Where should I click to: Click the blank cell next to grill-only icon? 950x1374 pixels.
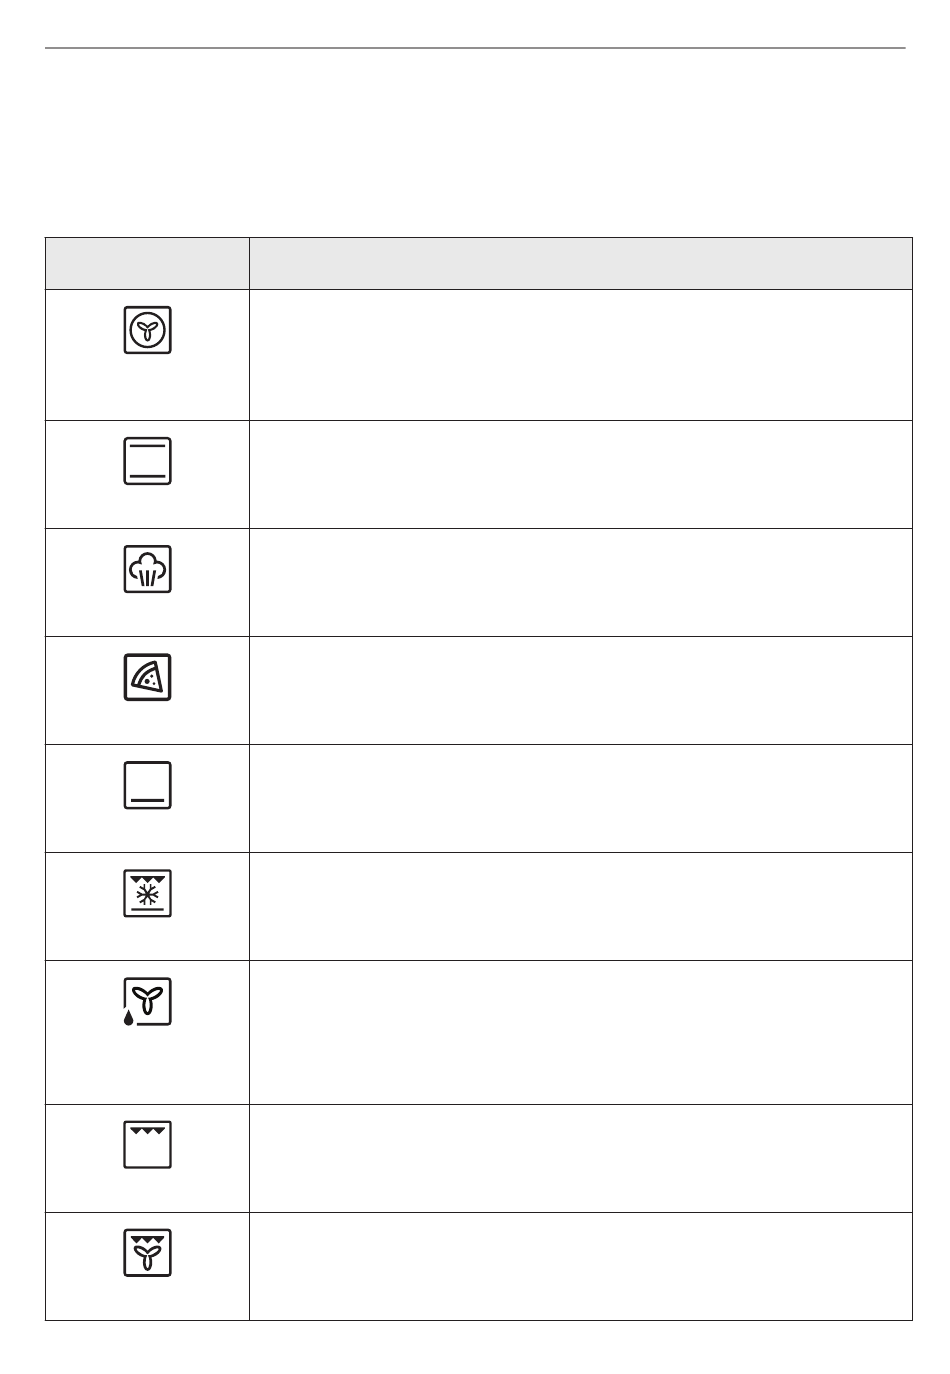click(581, 1158)
